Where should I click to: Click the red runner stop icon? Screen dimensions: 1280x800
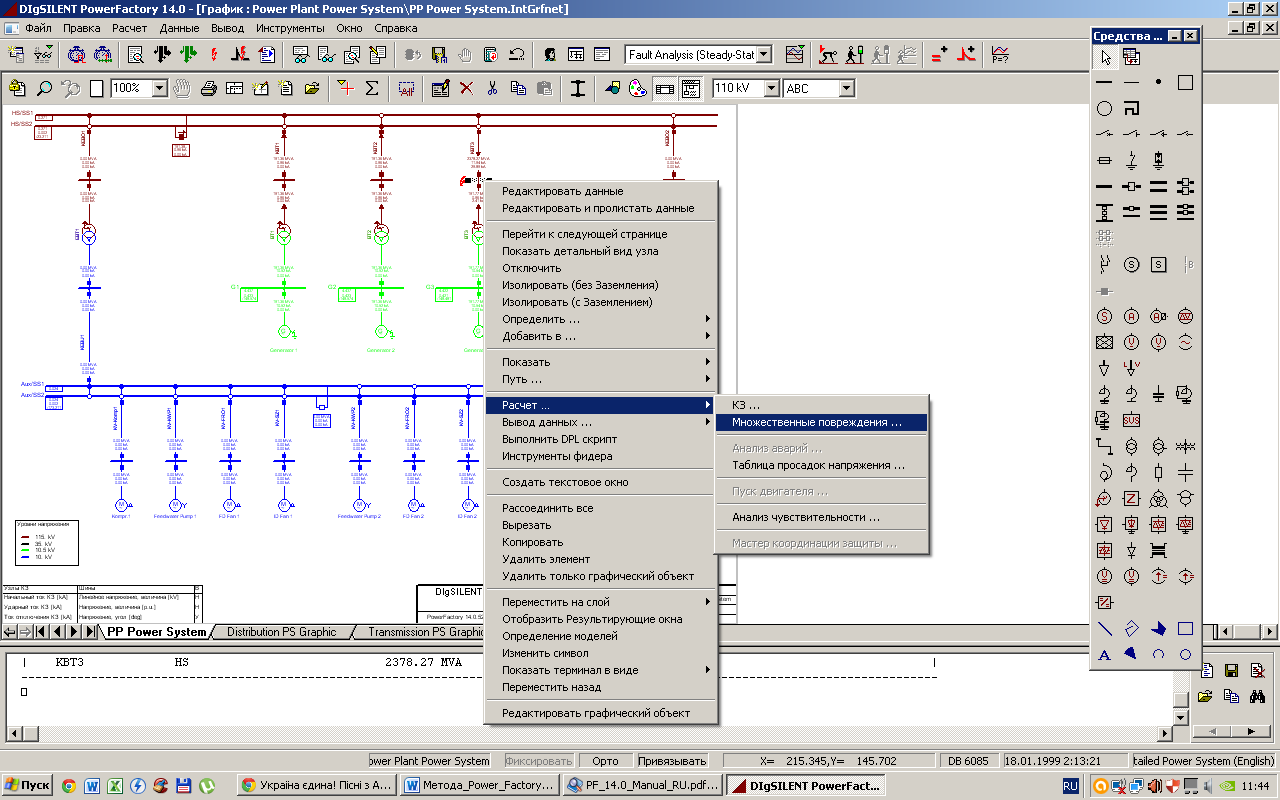829,54
